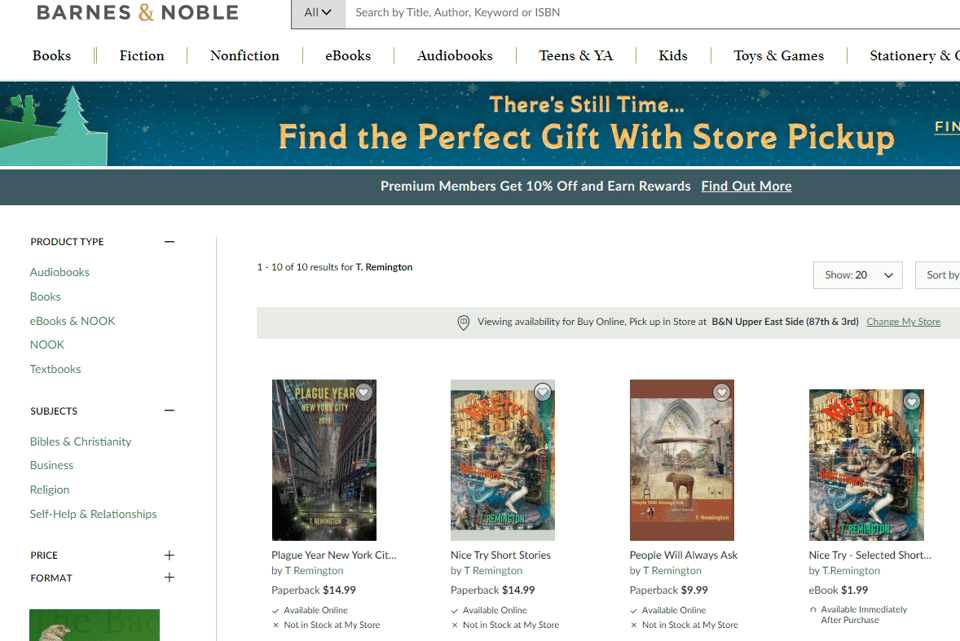This screenshot has width=960, height=641.
Task: Collapse the Subjects filter section
Action: click(x=169, y=411)
